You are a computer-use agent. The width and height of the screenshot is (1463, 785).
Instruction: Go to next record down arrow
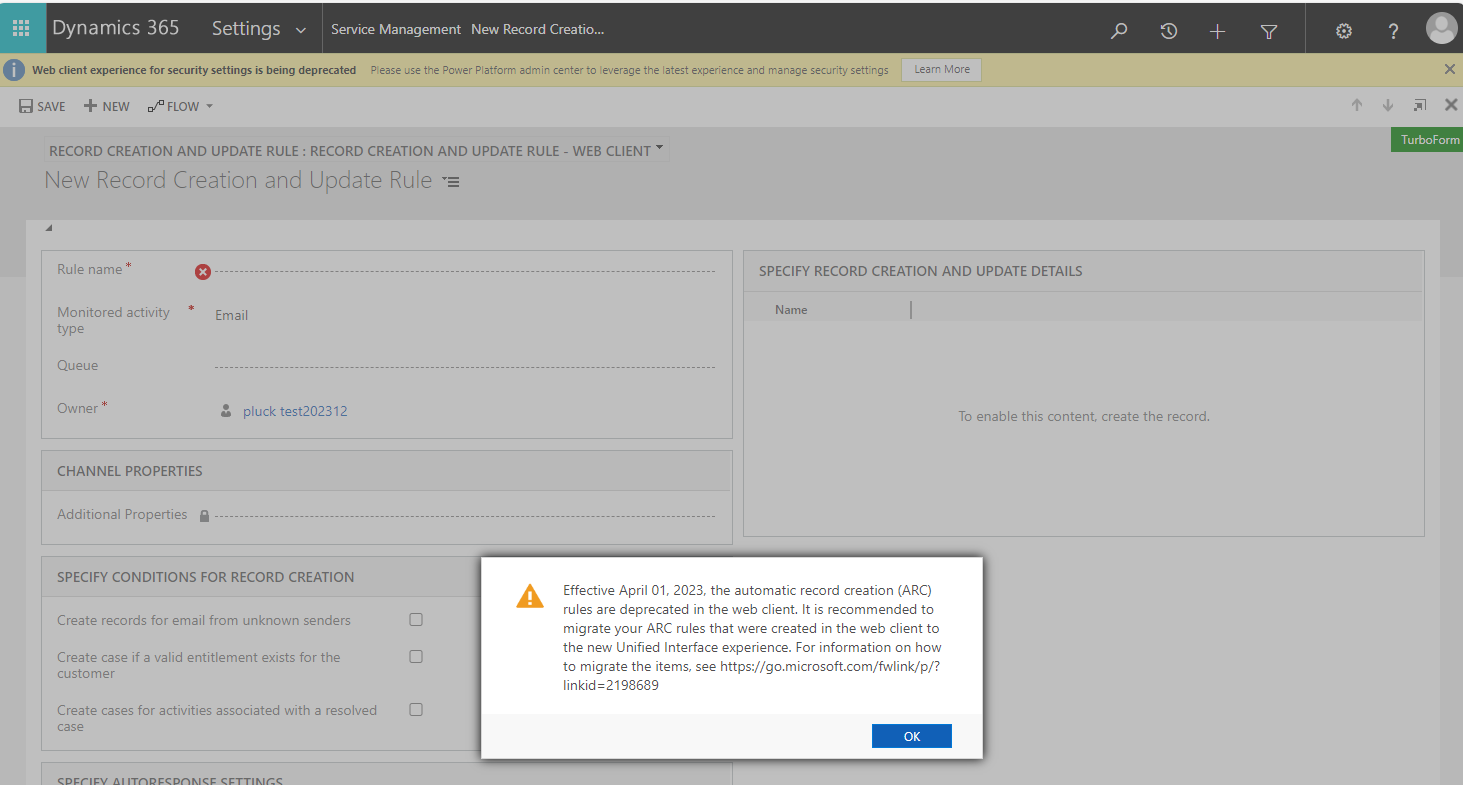coord(1388,105)
